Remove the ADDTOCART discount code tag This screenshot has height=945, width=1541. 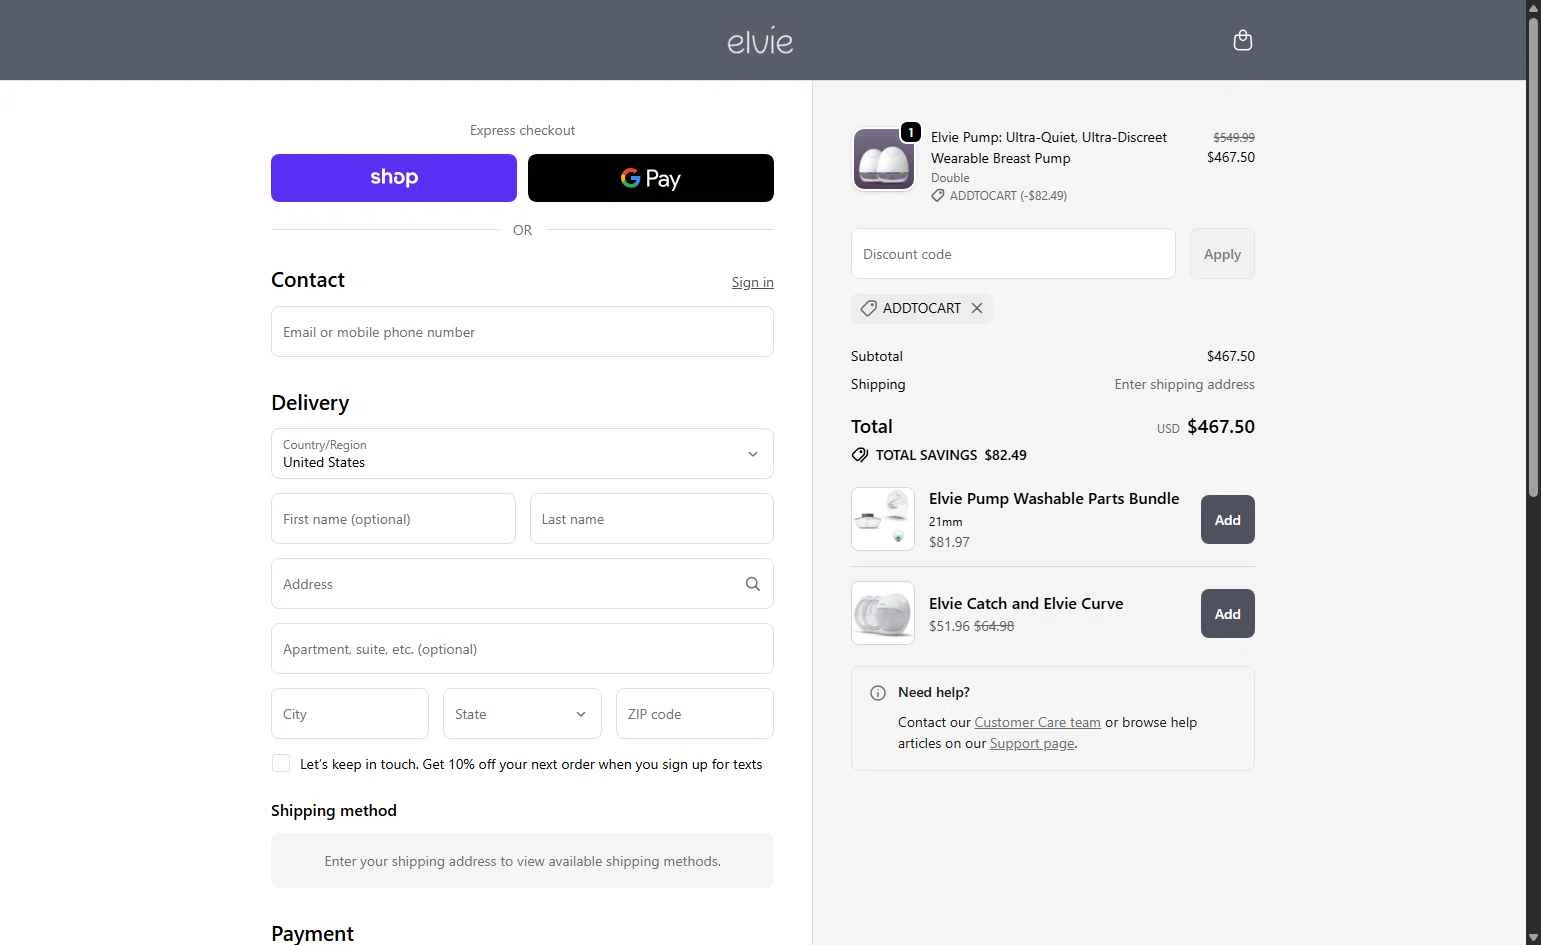click(x=977, y=308)
